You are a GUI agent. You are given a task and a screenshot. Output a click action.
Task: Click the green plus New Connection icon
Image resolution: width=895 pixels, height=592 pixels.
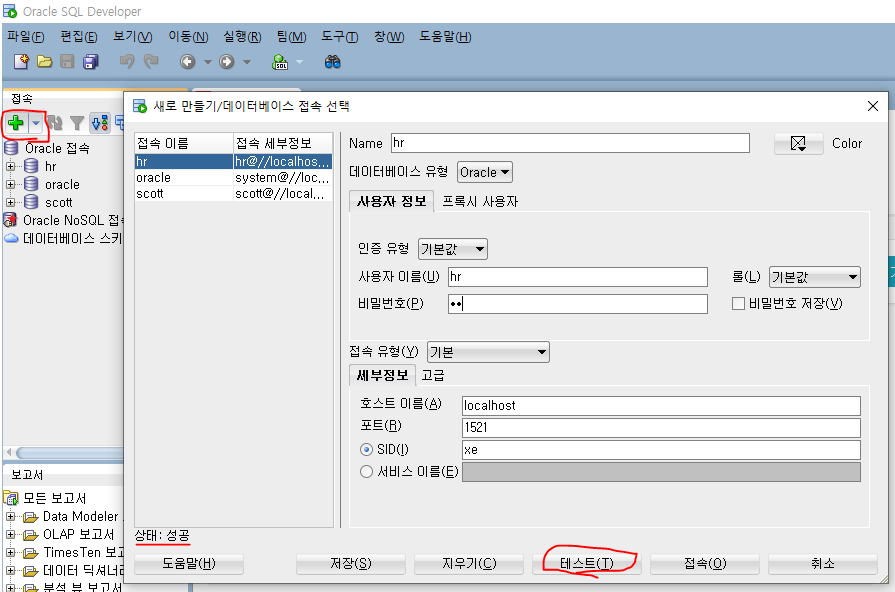pyautogui.click(x=16, y=123)
